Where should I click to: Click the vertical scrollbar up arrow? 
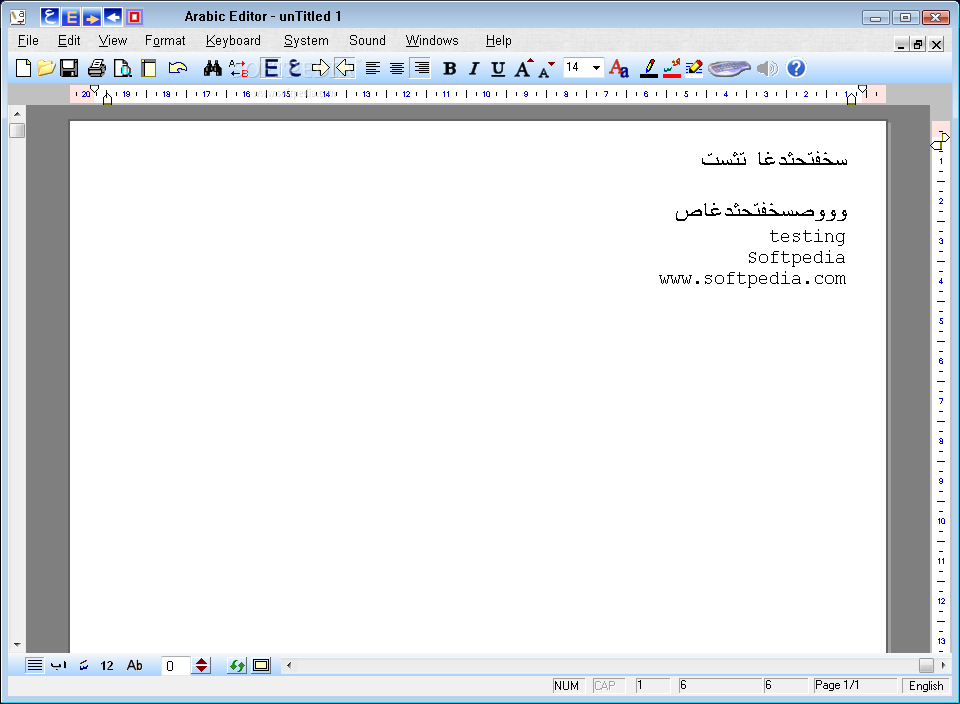pos(17,114)
